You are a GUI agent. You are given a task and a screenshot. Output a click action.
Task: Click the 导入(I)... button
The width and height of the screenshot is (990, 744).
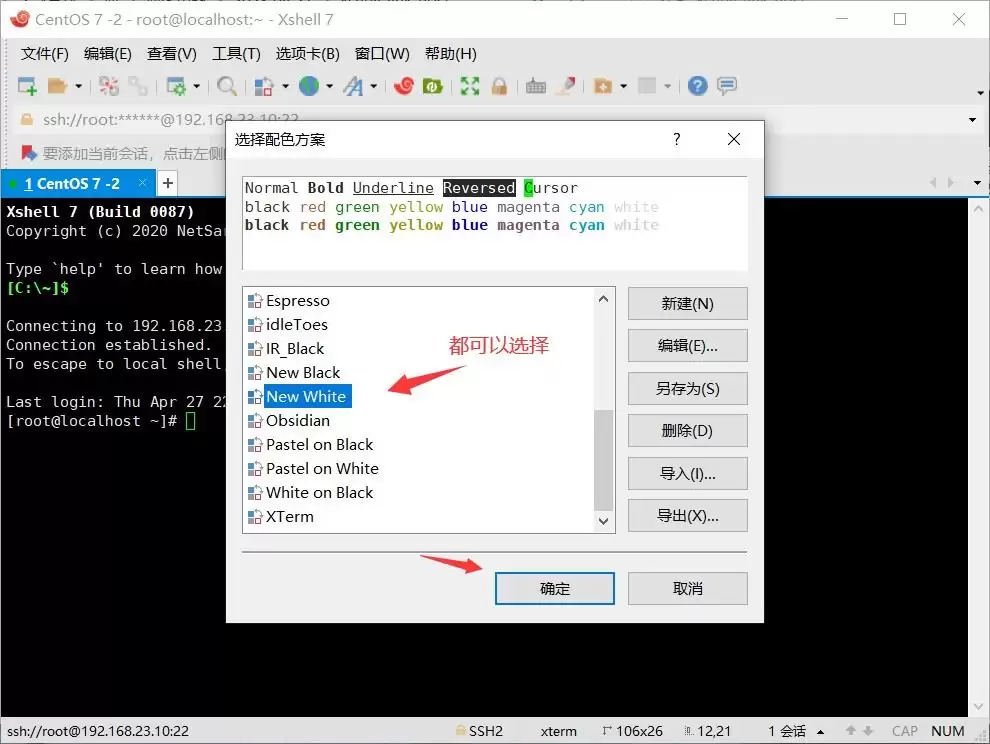pyautogui.click(x=688, y=474)
